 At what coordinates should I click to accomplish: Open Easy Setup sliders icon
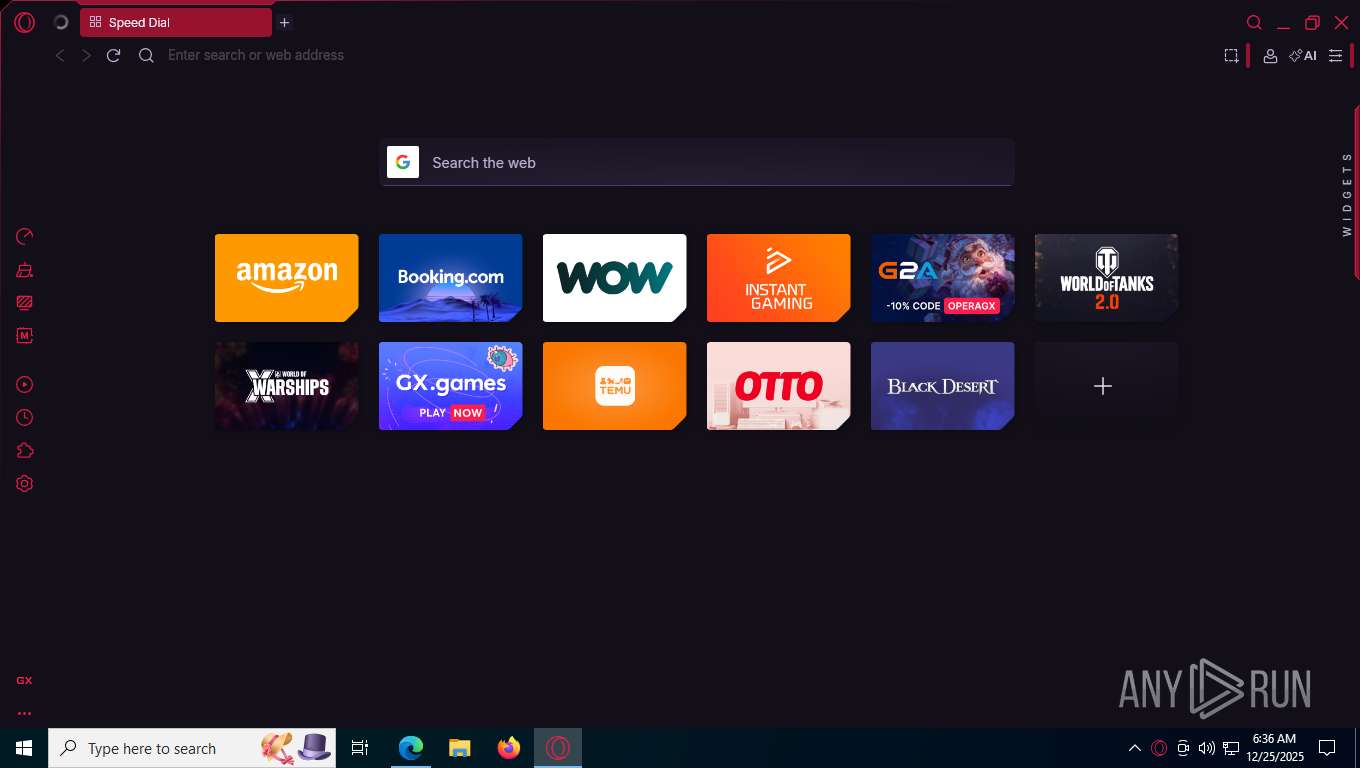(x=1335, y=56)
